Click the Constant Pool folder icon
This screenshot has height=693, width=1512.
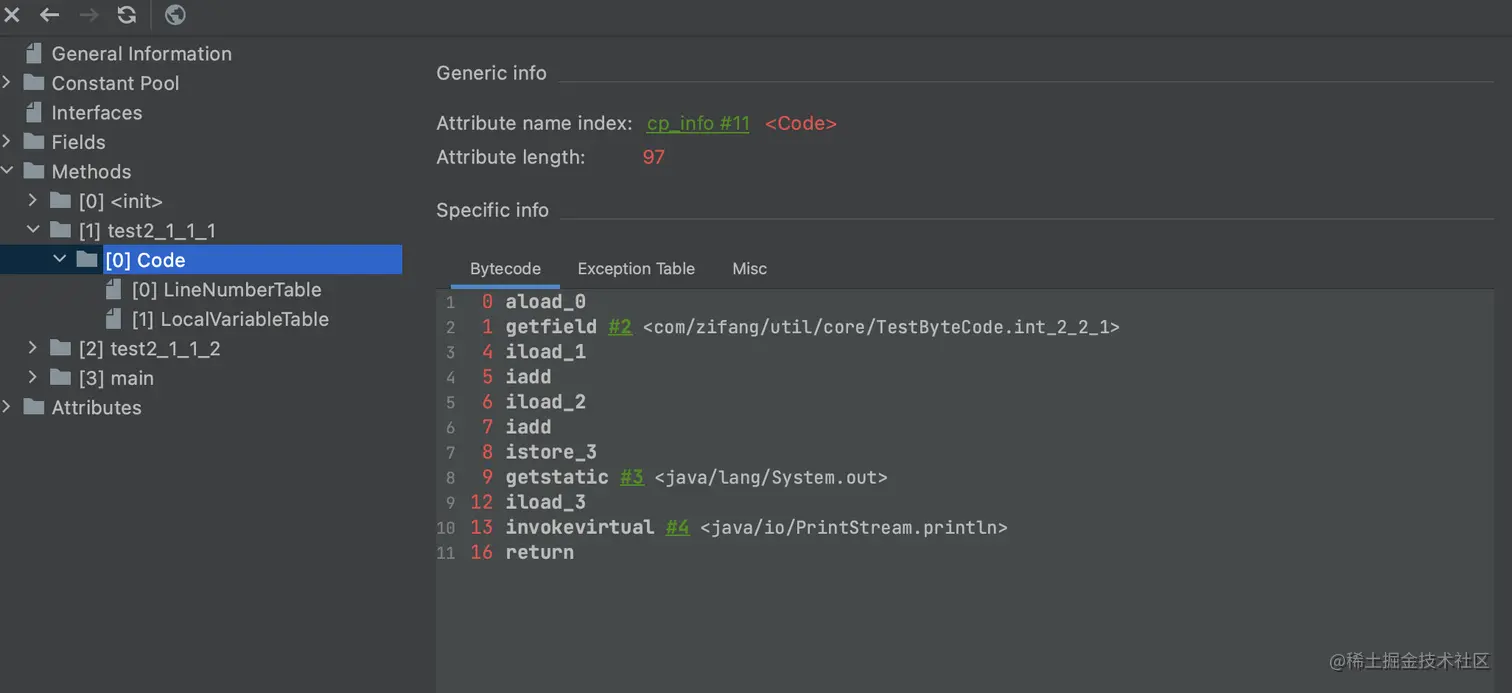(34, 83)
